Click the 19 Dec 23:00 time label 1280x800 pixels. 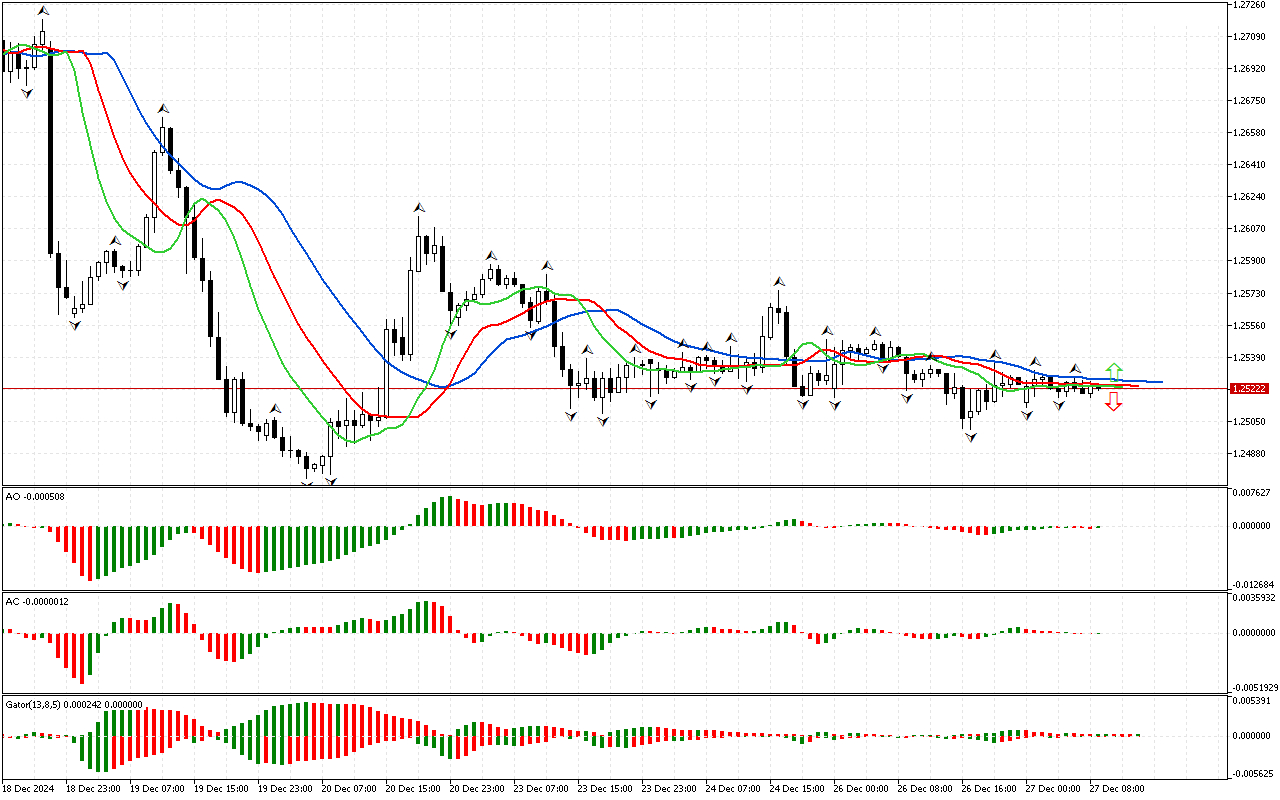pos(285,789)
